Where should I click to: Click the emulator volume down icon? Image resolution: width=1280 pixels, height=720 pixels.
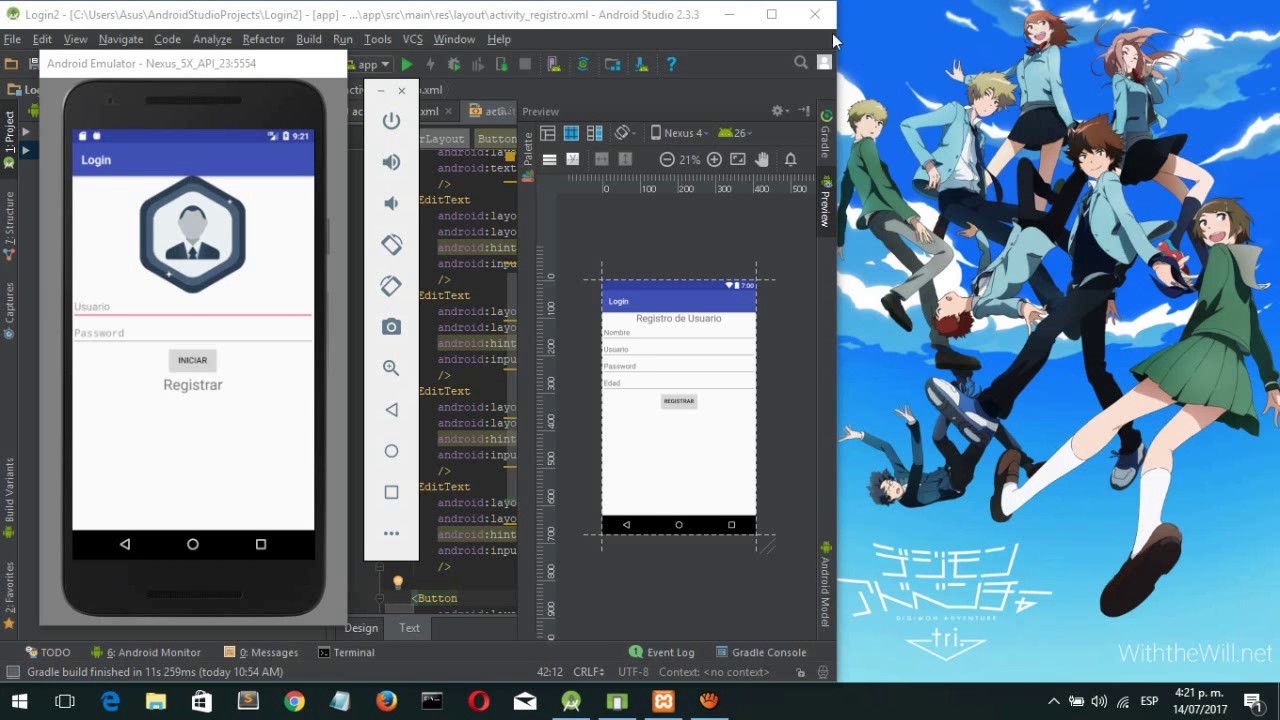(391, 203)
